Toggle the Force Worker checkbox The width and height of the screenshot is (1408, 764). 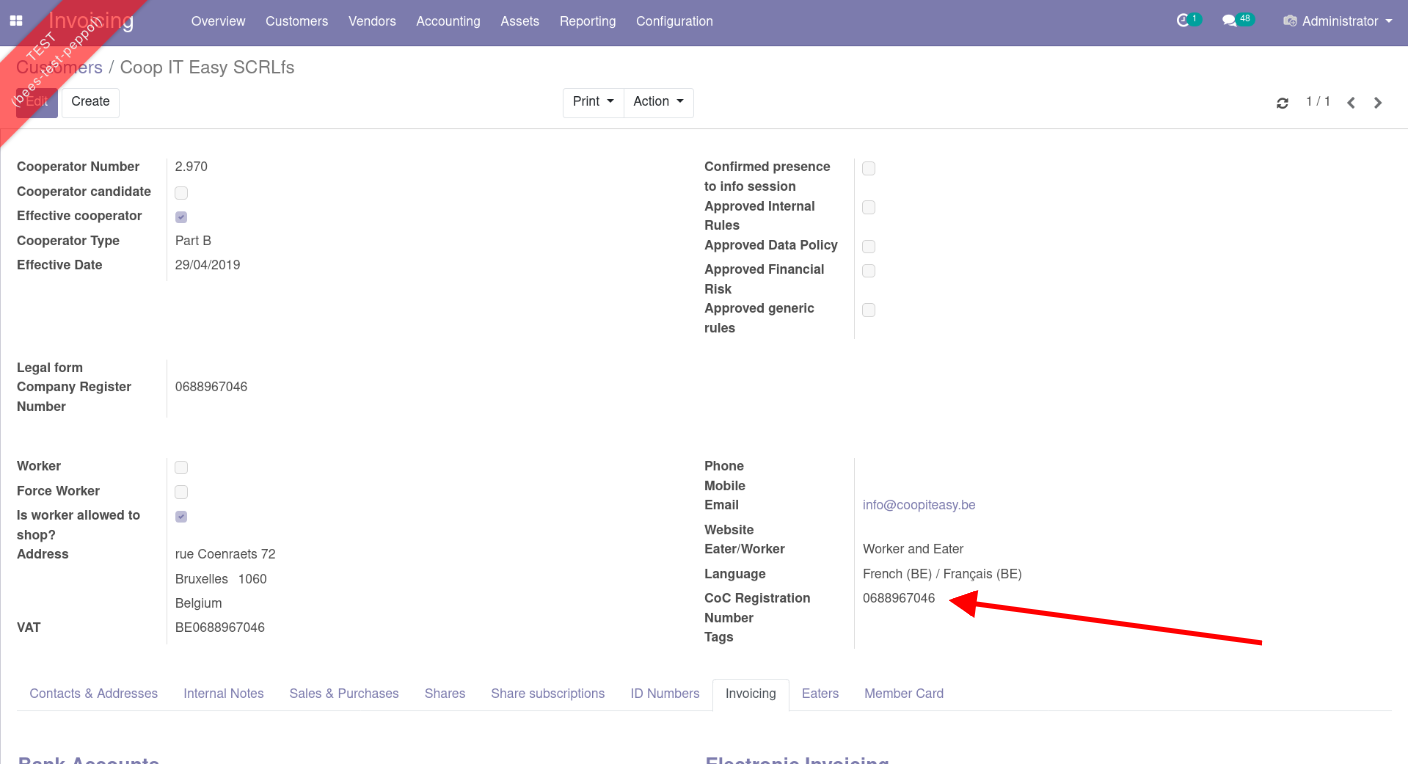coord(181,492)
